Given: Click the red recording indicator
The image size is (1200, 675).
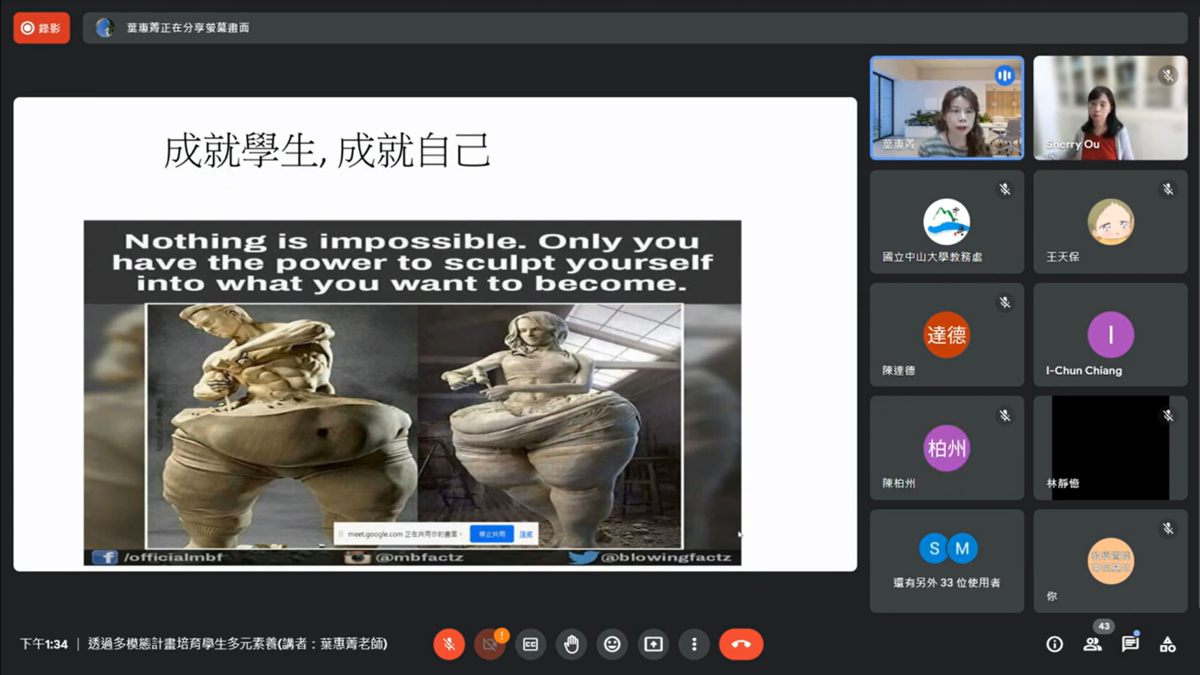Looking at the screenshot, I should point(41,28).
